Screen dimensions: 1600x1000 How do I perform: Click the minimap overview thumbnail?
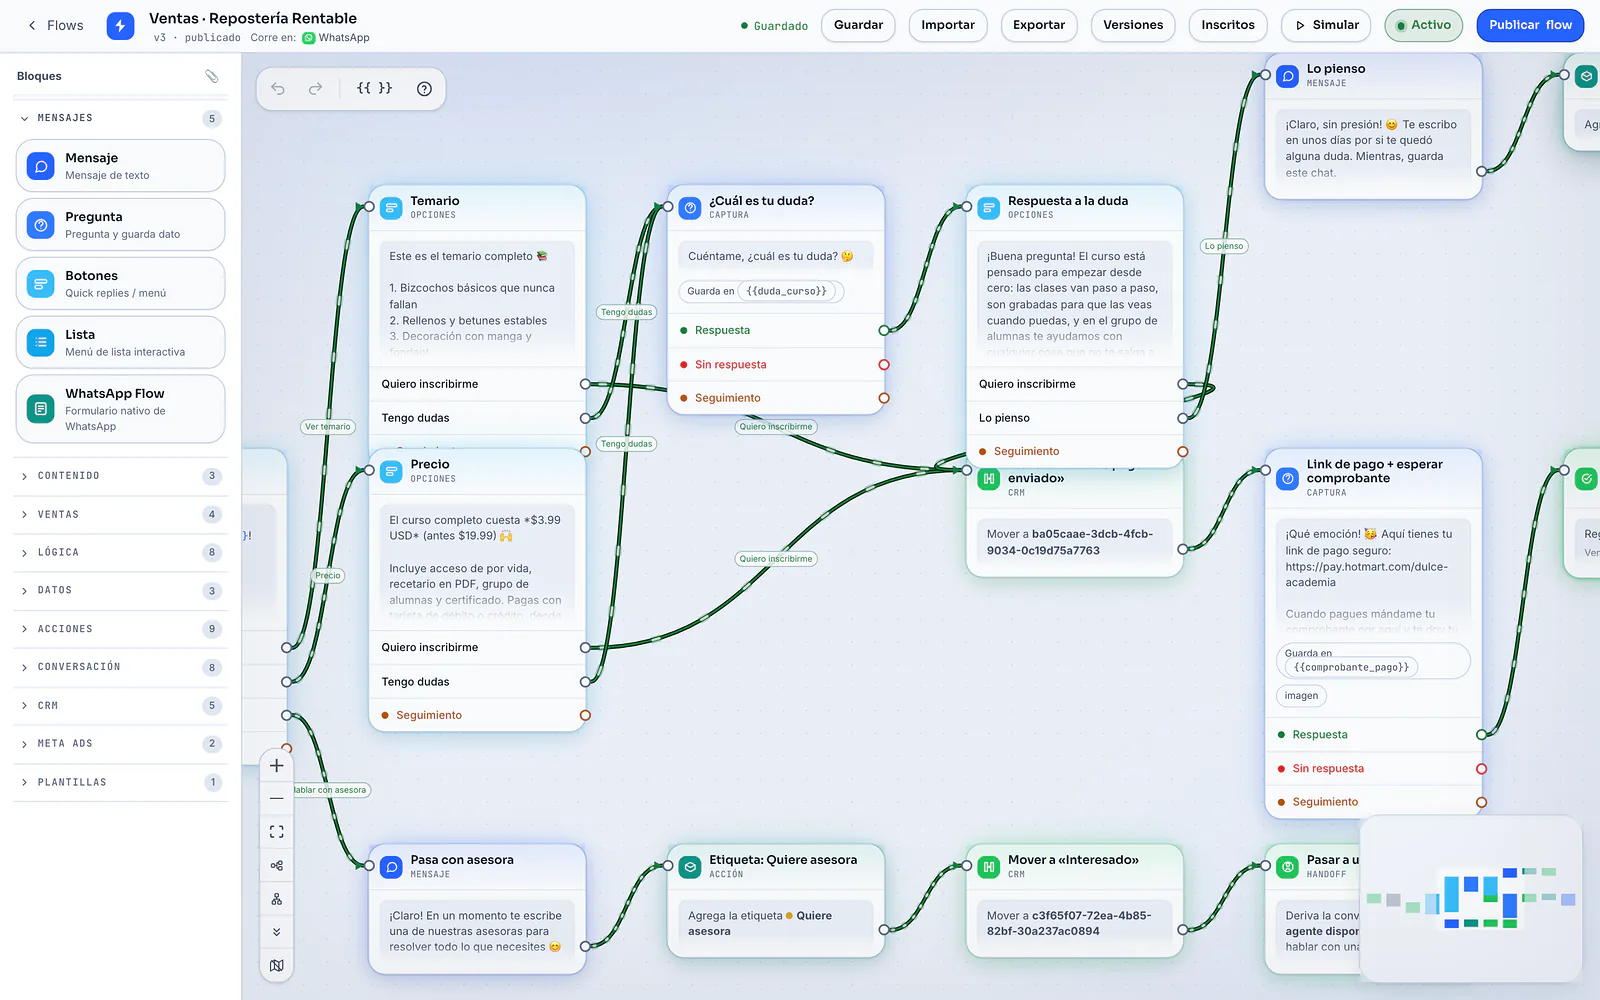(1471, 898)
